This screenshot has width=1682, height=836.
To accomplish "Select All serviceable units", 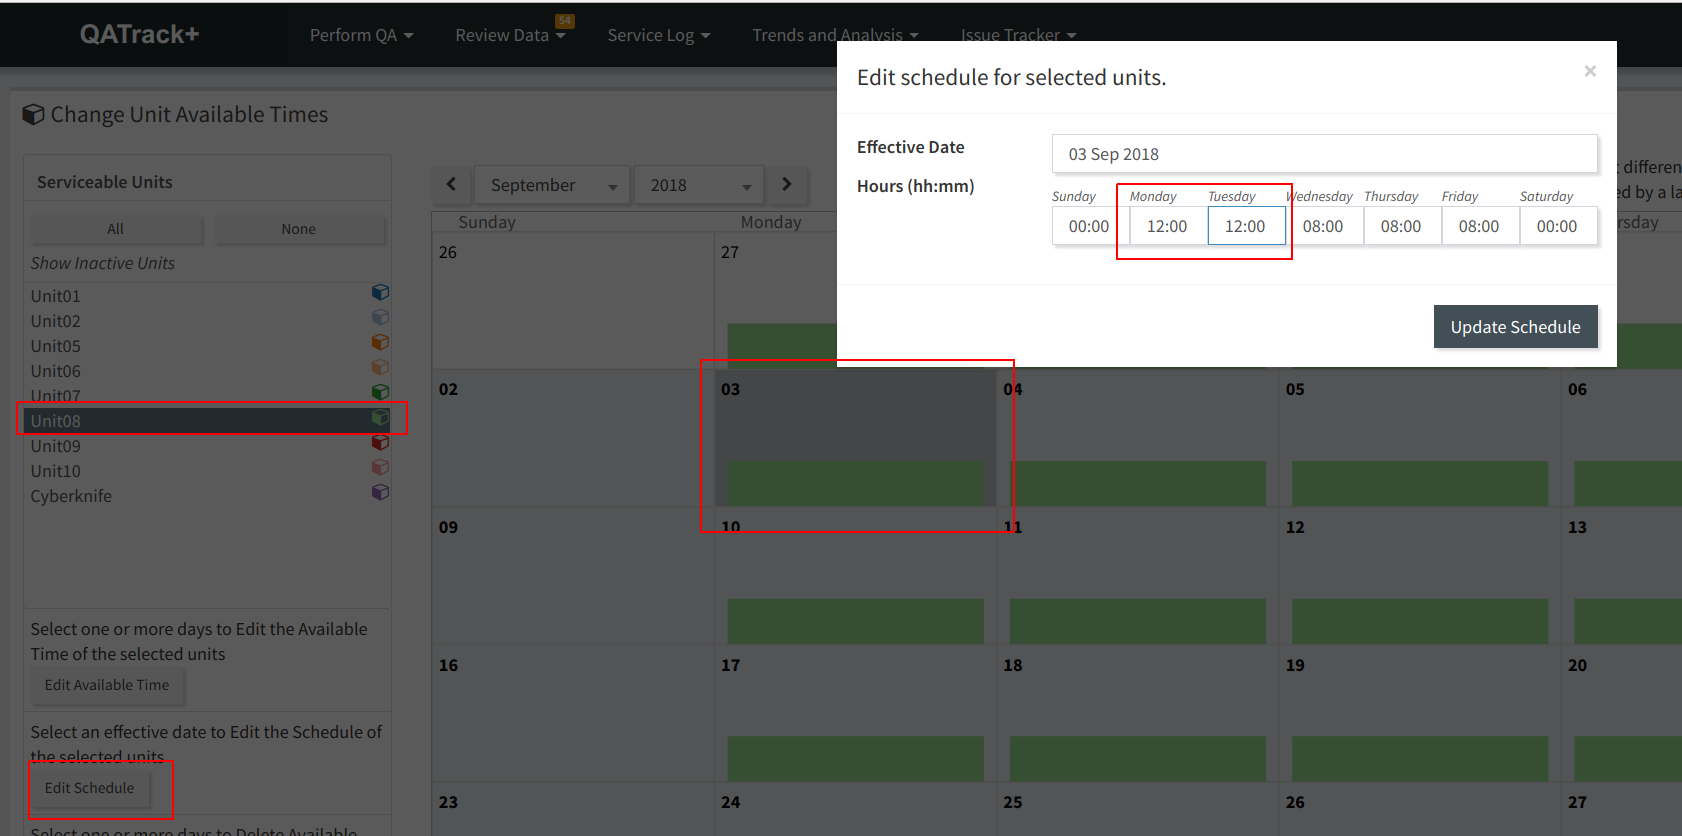I will pyautogui.click(x=116, y=229).
